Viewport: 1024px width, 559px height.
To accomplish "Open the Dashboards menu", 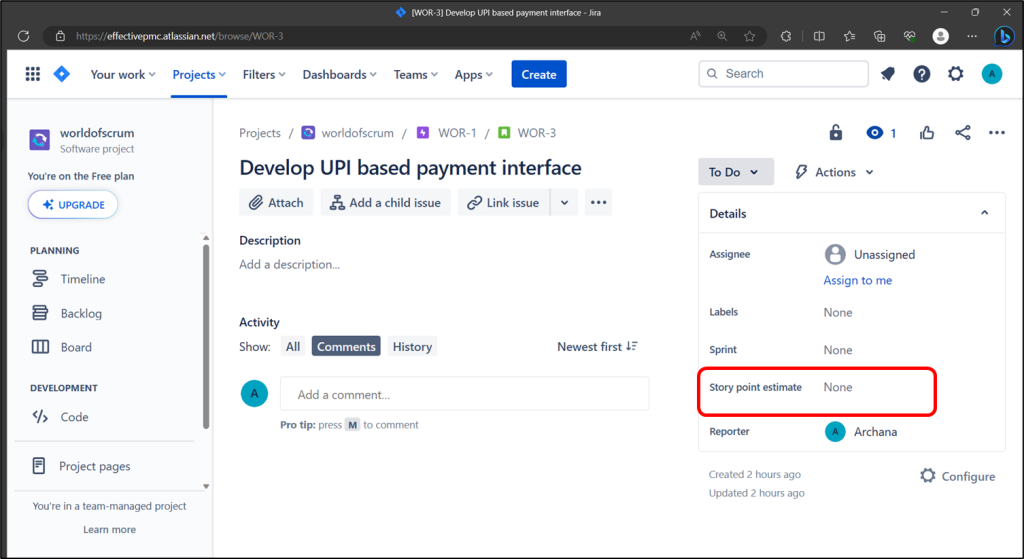I will (340, 74).
